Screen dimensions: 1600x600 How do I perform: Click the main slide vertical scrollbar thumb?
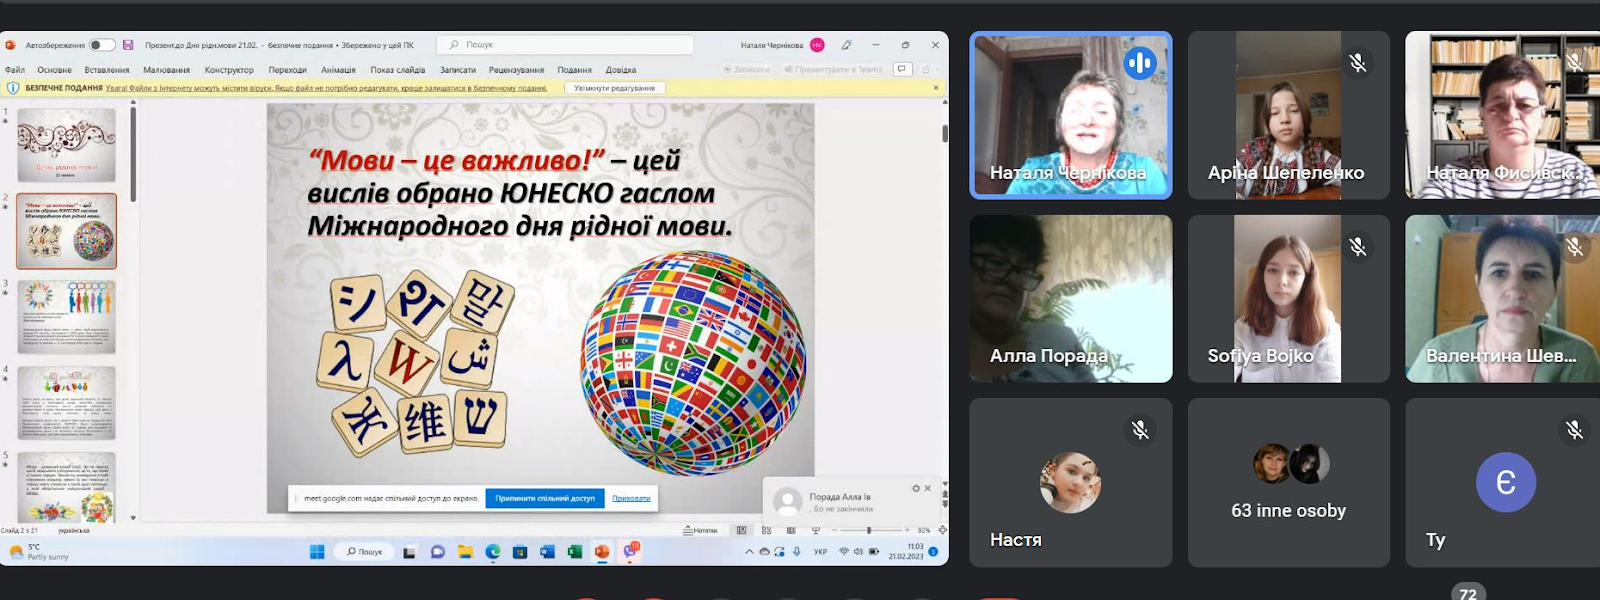[x=945, y=134]
